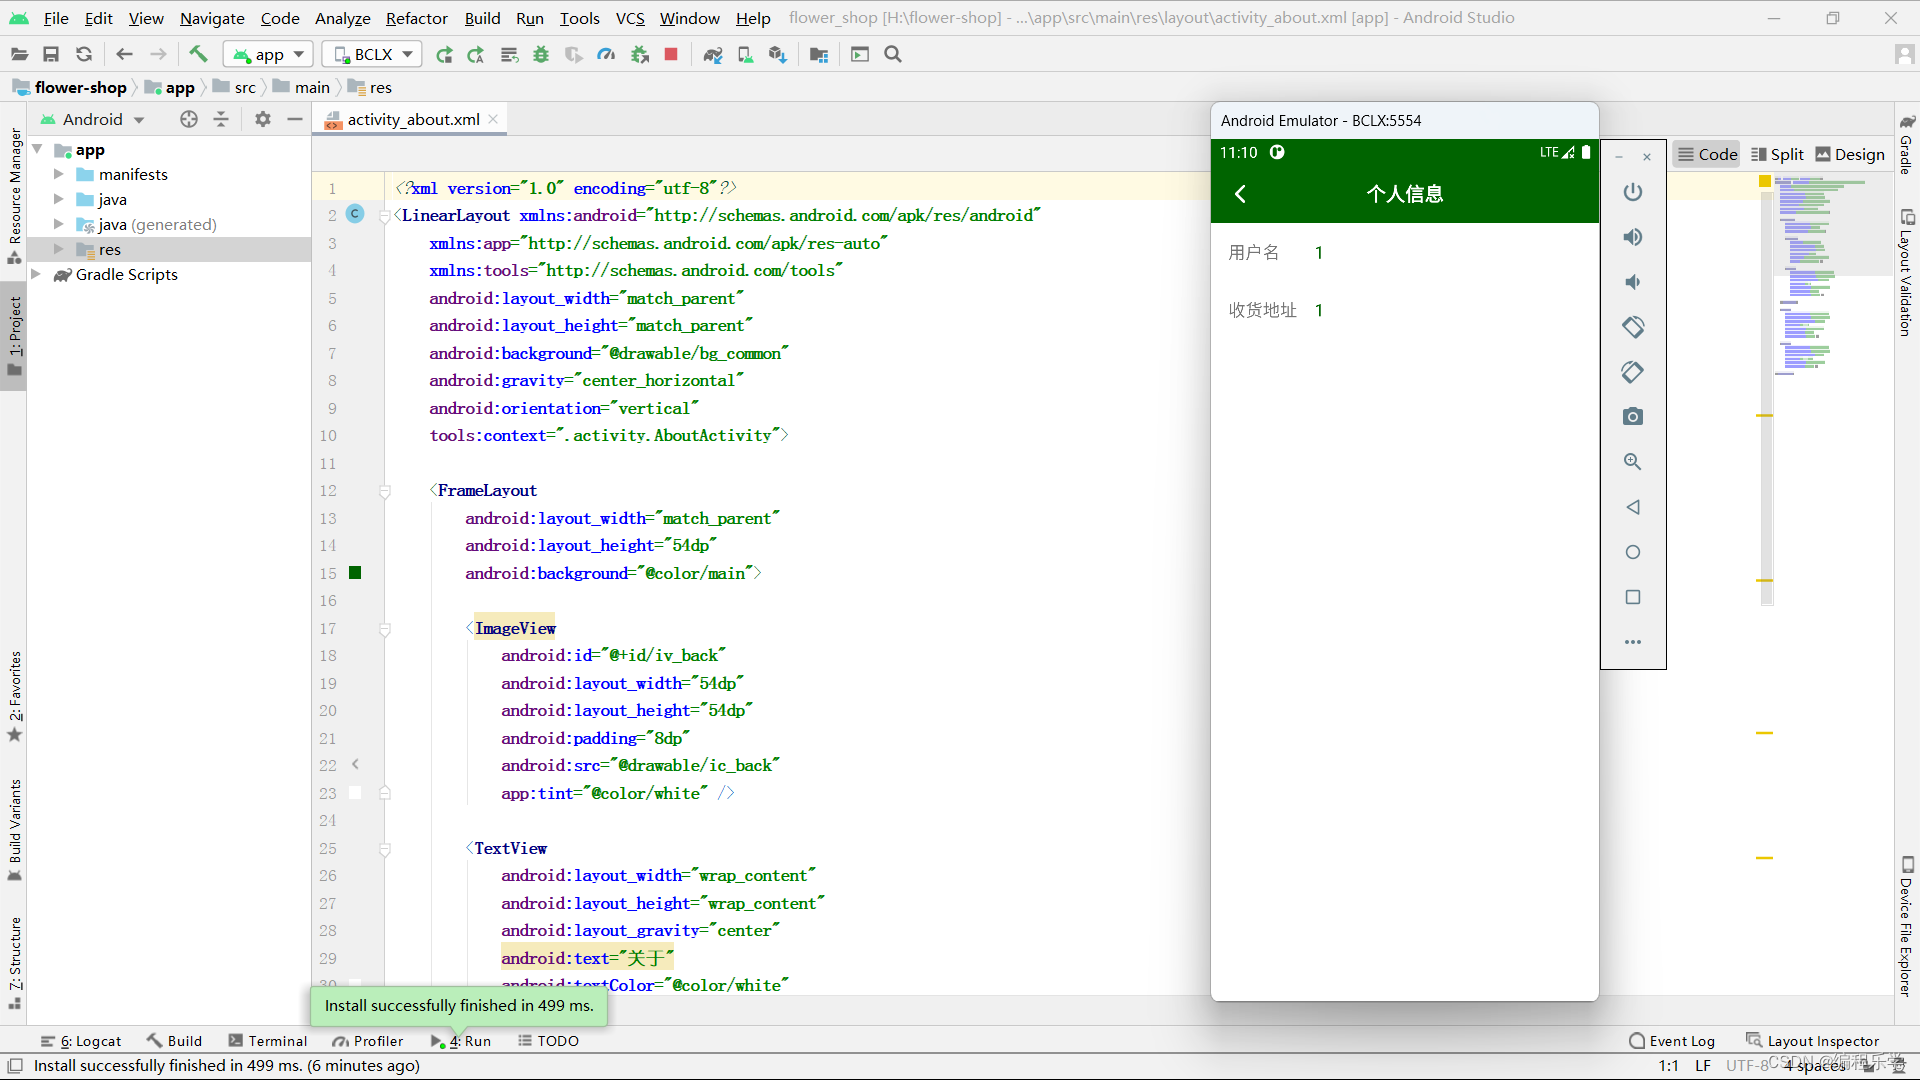Collapse all in the Project panel
Viewport: 1920px width, 1080px height.
[221, 119]
